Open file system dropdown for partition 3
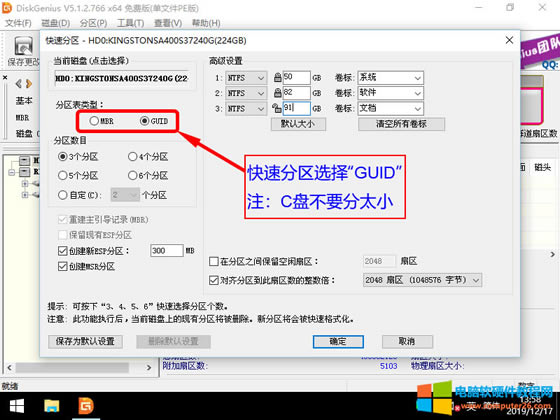 pos(246,108)
